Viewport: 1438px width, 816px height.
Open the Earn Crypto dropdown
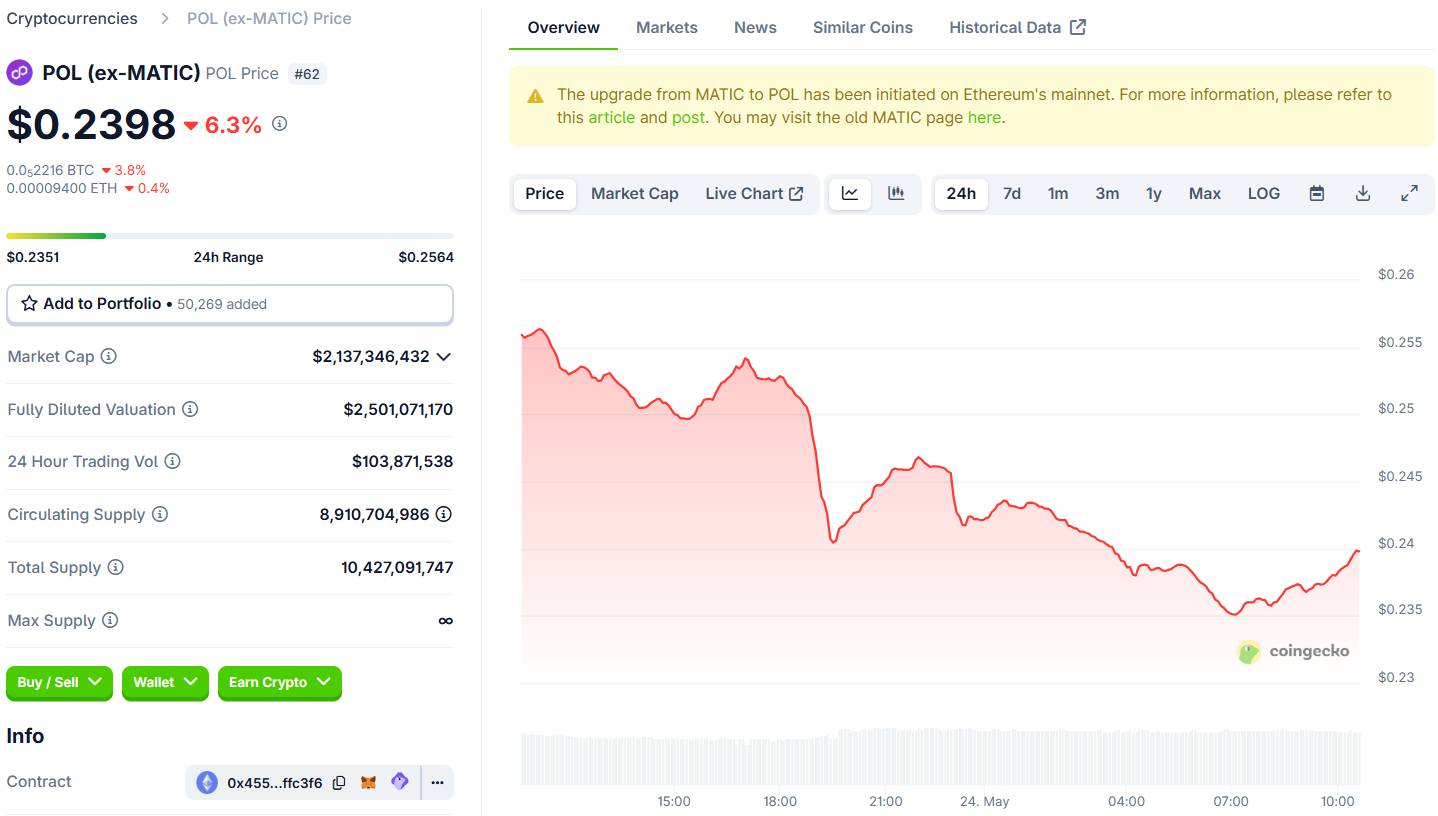pyautogui.click(x=280, y=682)
